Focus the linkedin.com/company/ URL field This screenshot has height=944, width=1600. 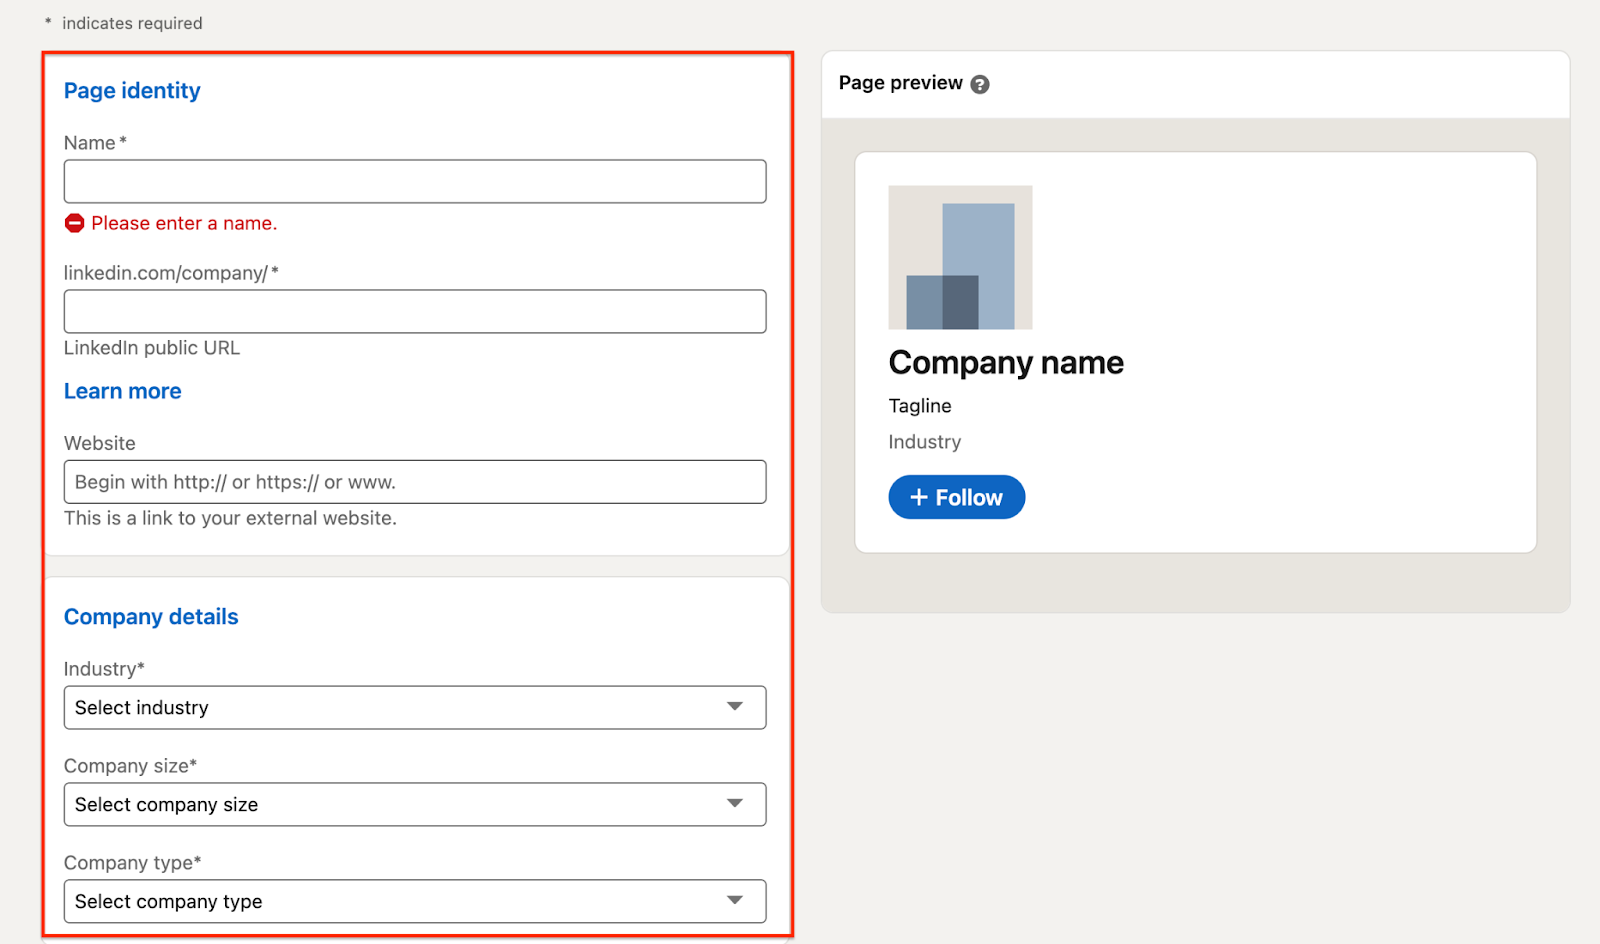[x=415, y=311]
